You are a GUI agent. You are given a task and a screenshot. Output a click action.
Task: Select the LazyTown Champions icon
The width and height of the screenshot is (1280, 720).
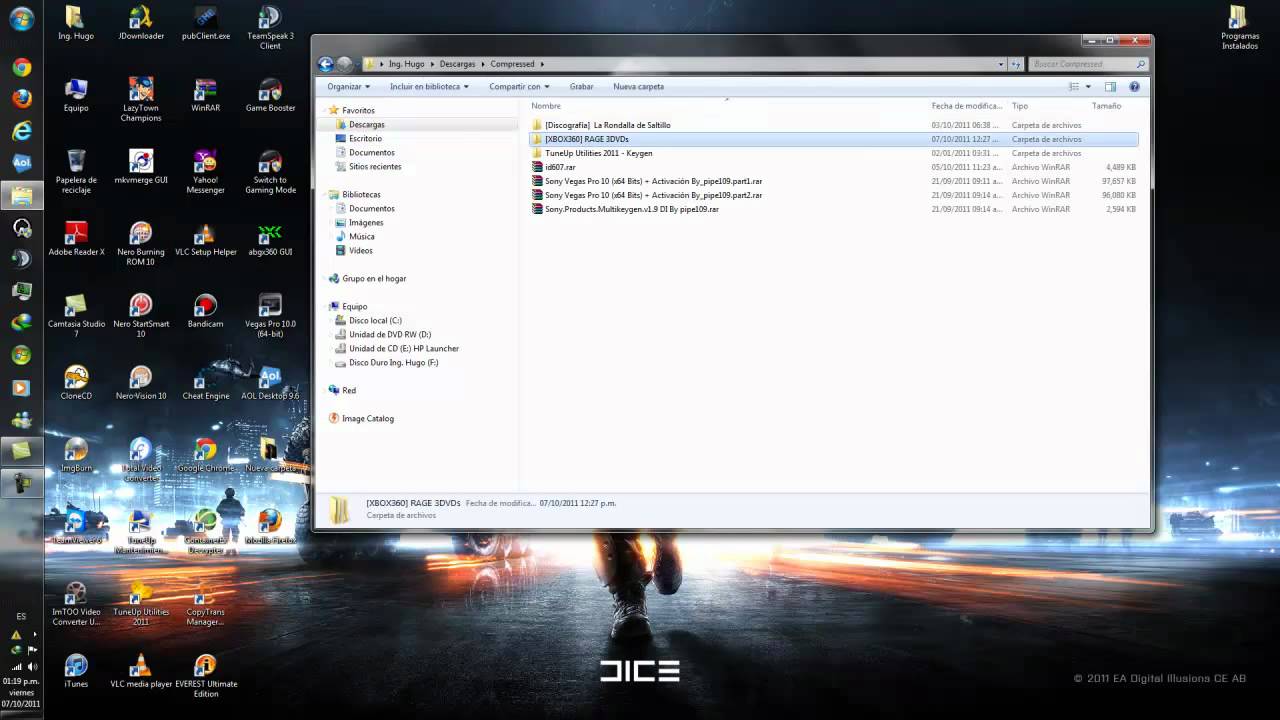coord(141,99)
